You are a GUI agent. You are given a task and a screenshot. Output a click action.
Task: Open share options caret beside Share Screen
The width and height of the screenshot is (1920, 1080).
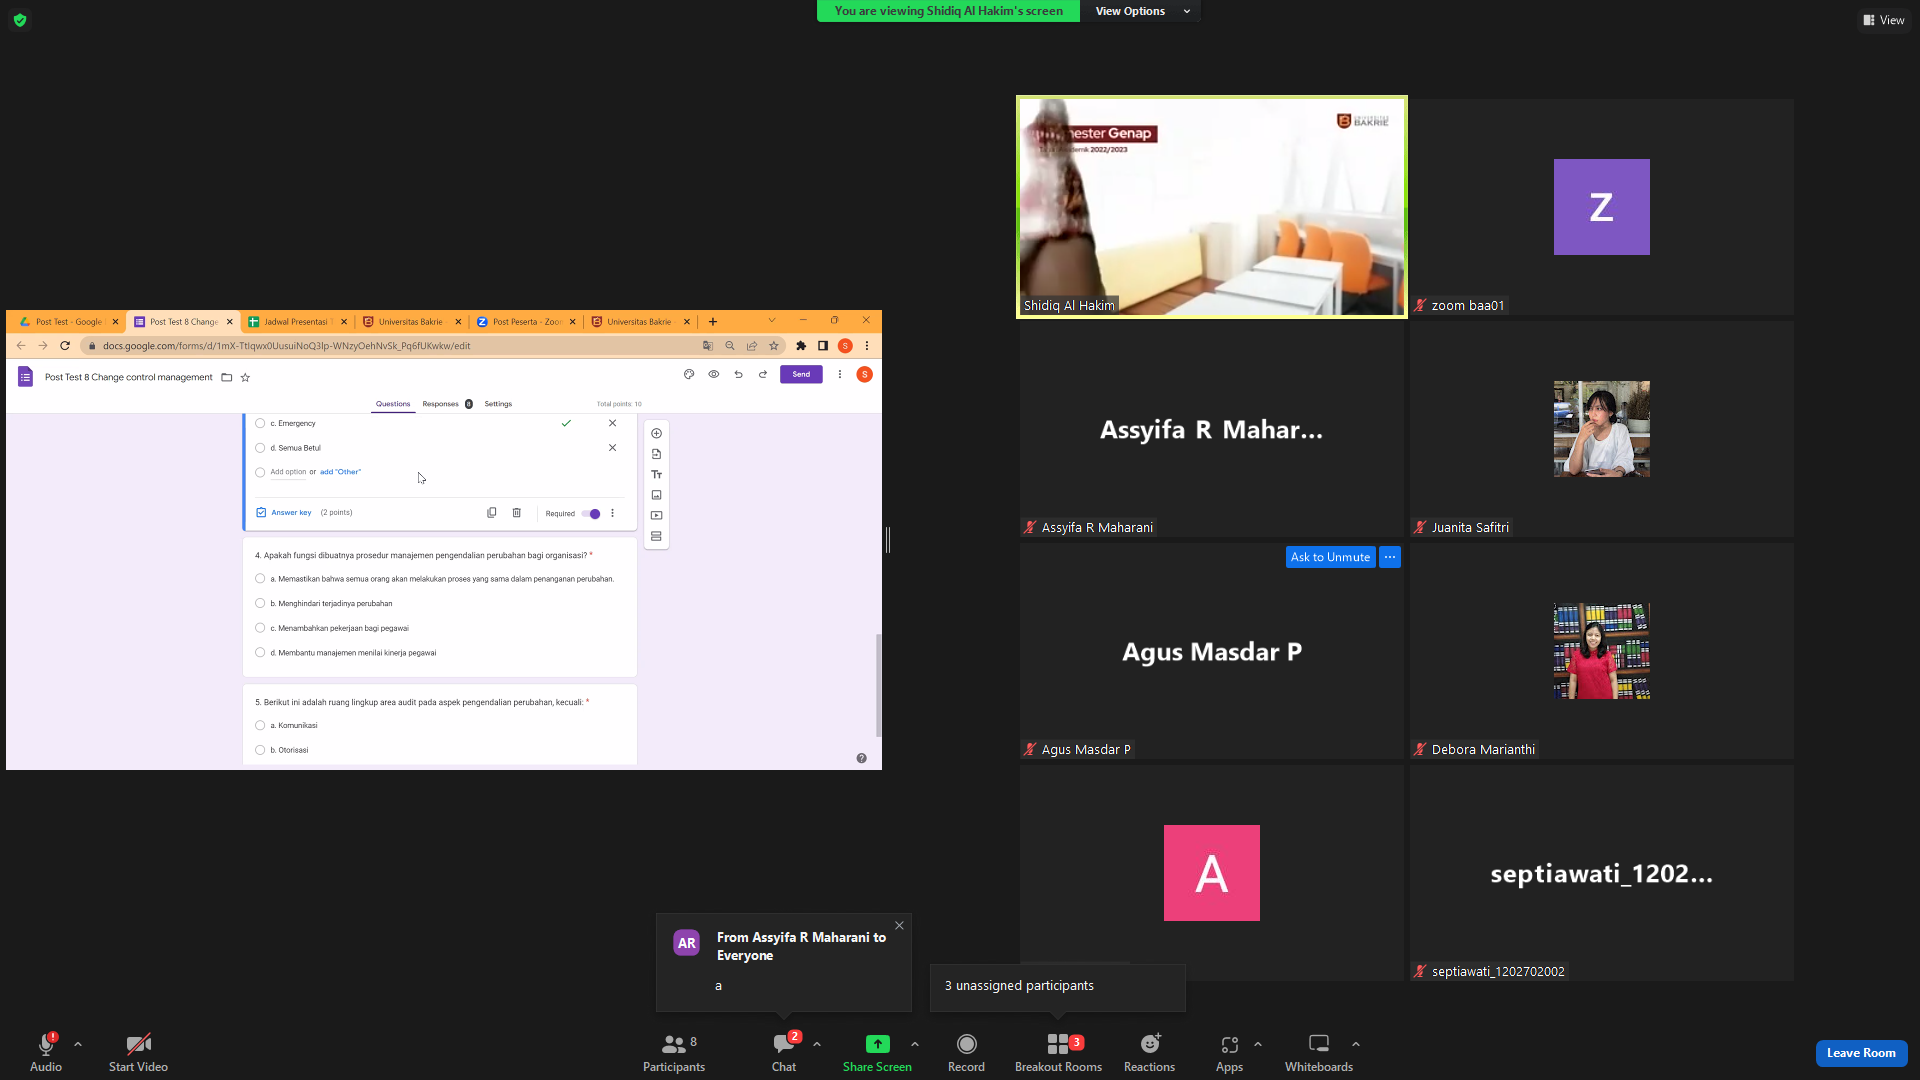point(915,1044)
